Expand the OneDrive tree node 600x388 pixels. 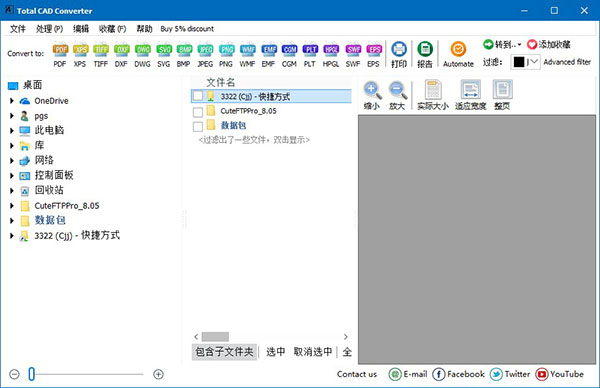click(x=12, y=101)
